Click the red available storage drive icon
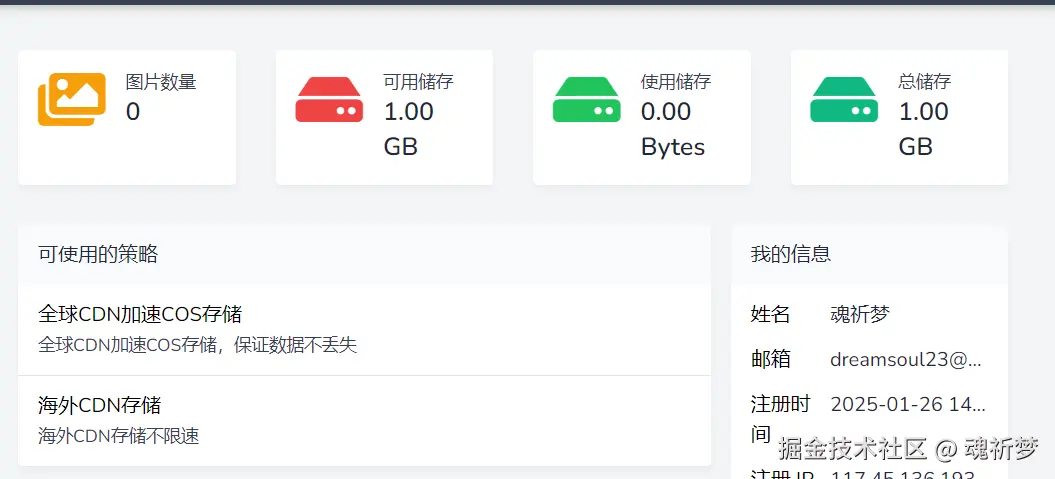The width and height of the screenshot is (1055, 479). (x=329, y=100)
